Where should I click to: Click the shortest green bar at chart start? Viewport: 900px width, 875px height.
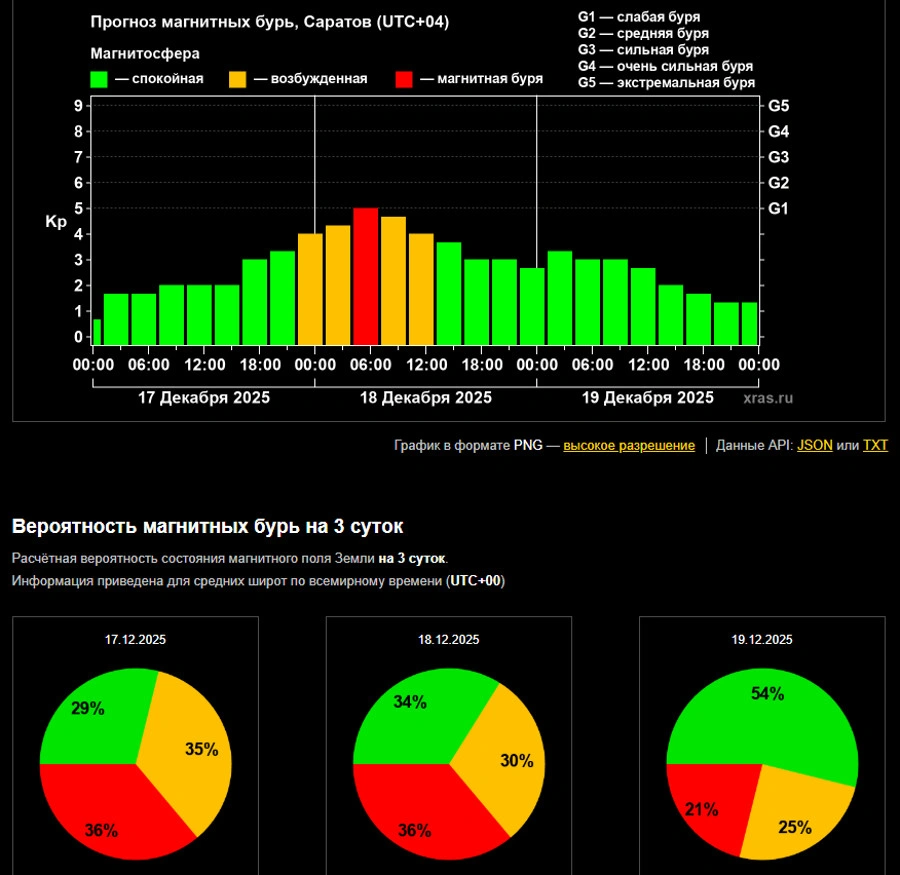[97, 332]
